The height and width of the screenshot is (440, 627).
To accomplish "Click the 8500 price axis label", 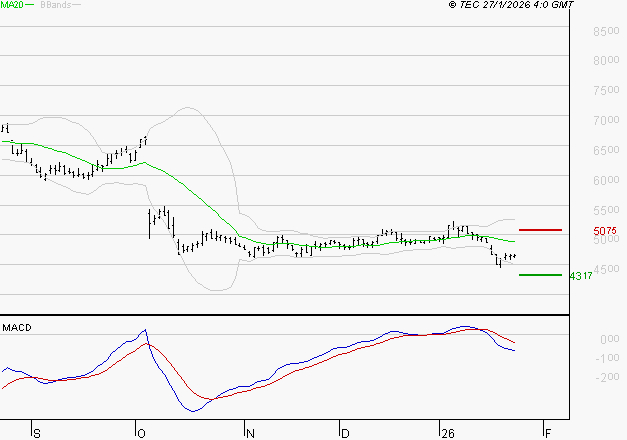I will 606,31.
